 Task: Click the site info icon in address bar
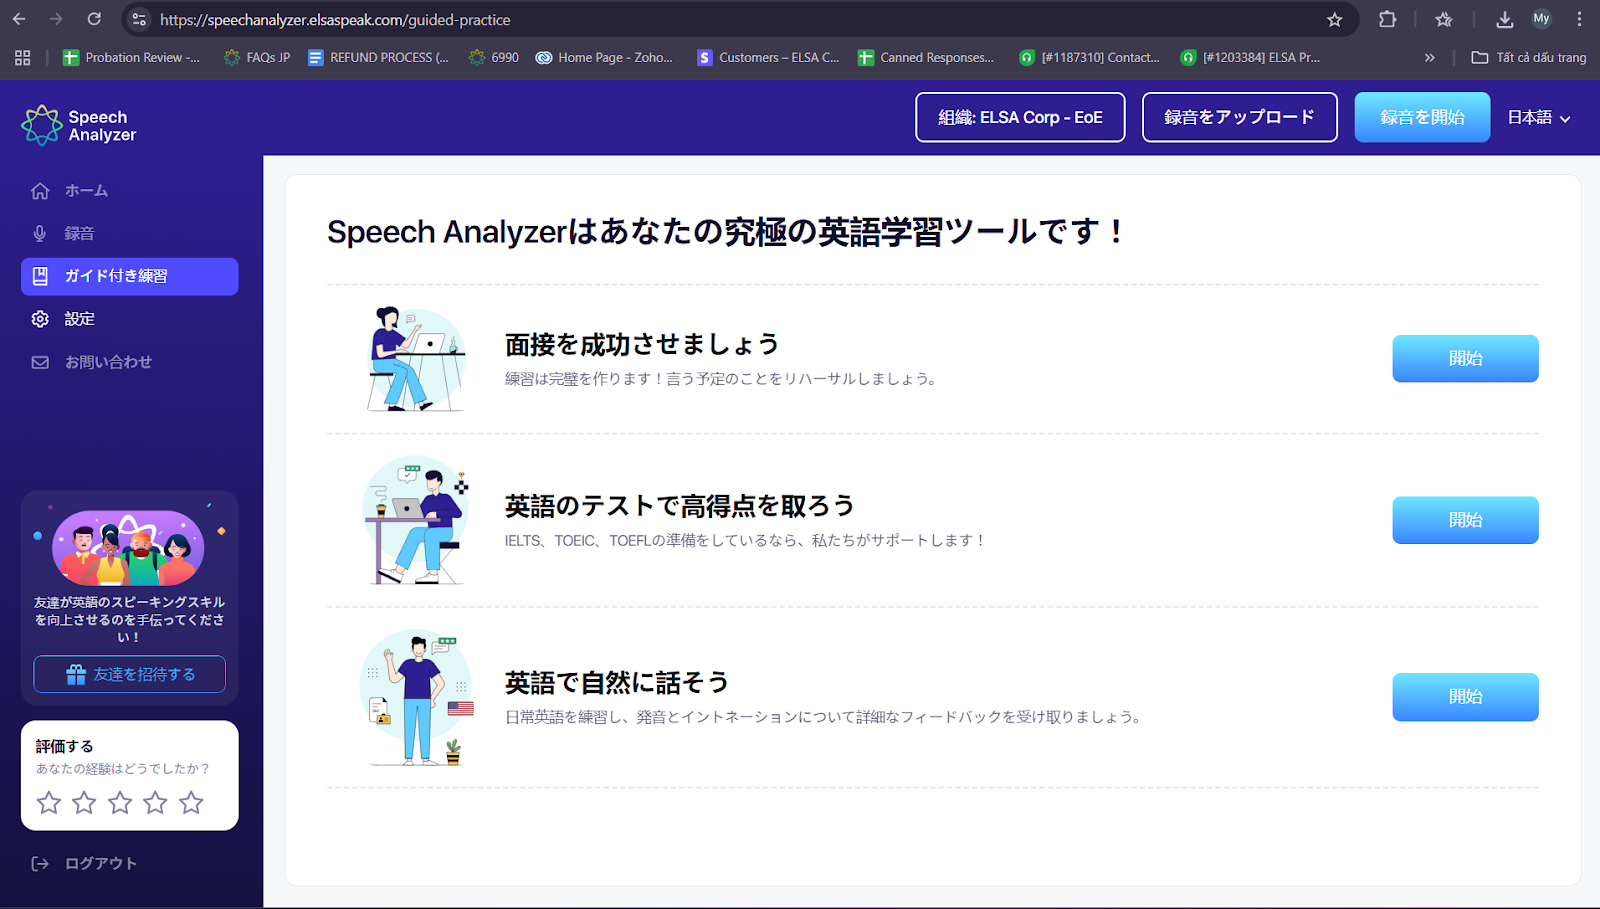click(x=139, y=19)
